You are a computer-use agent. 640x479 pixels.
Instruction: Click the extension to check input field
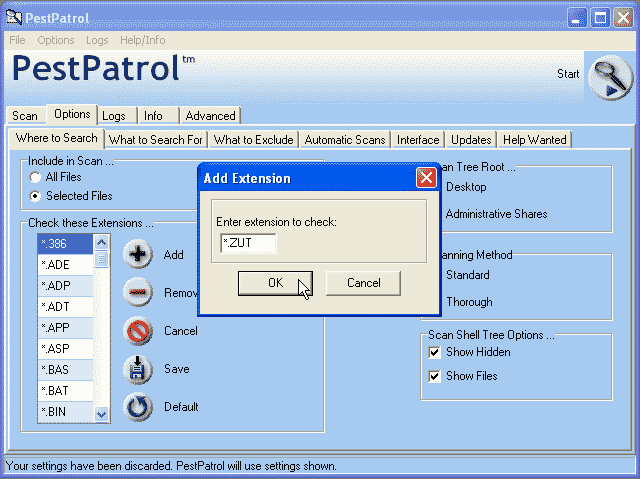tap(248, 243)
